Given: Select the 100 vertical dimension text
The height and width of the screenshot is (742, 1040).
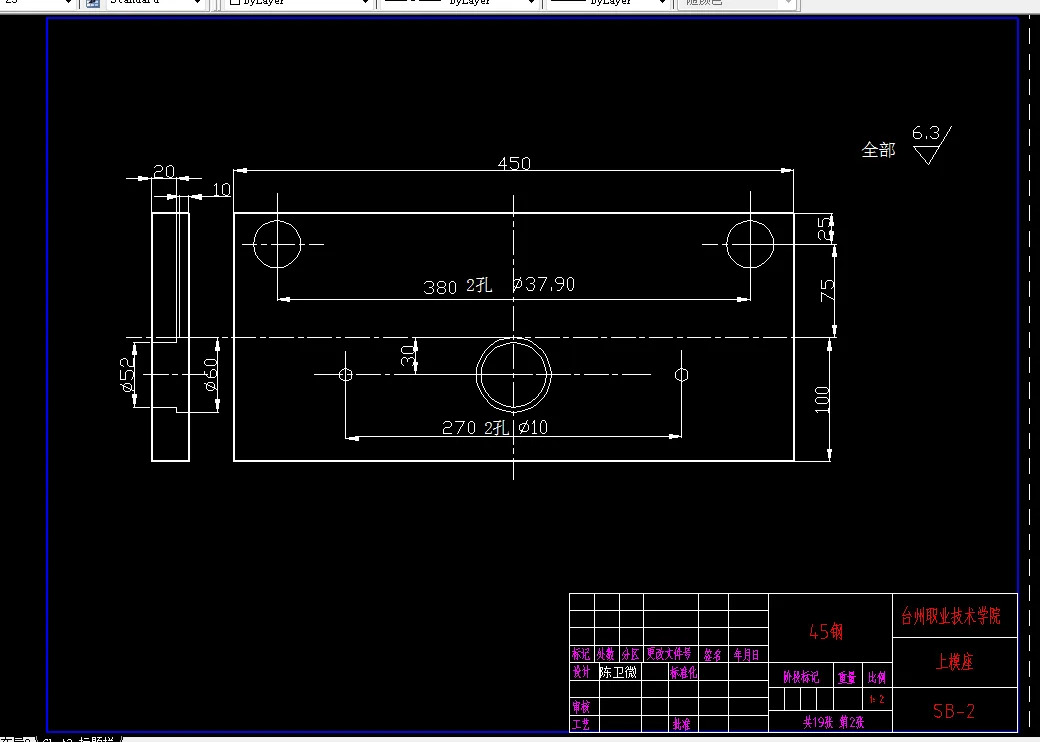Looking at the screenshot, I should tap(822, 399).
